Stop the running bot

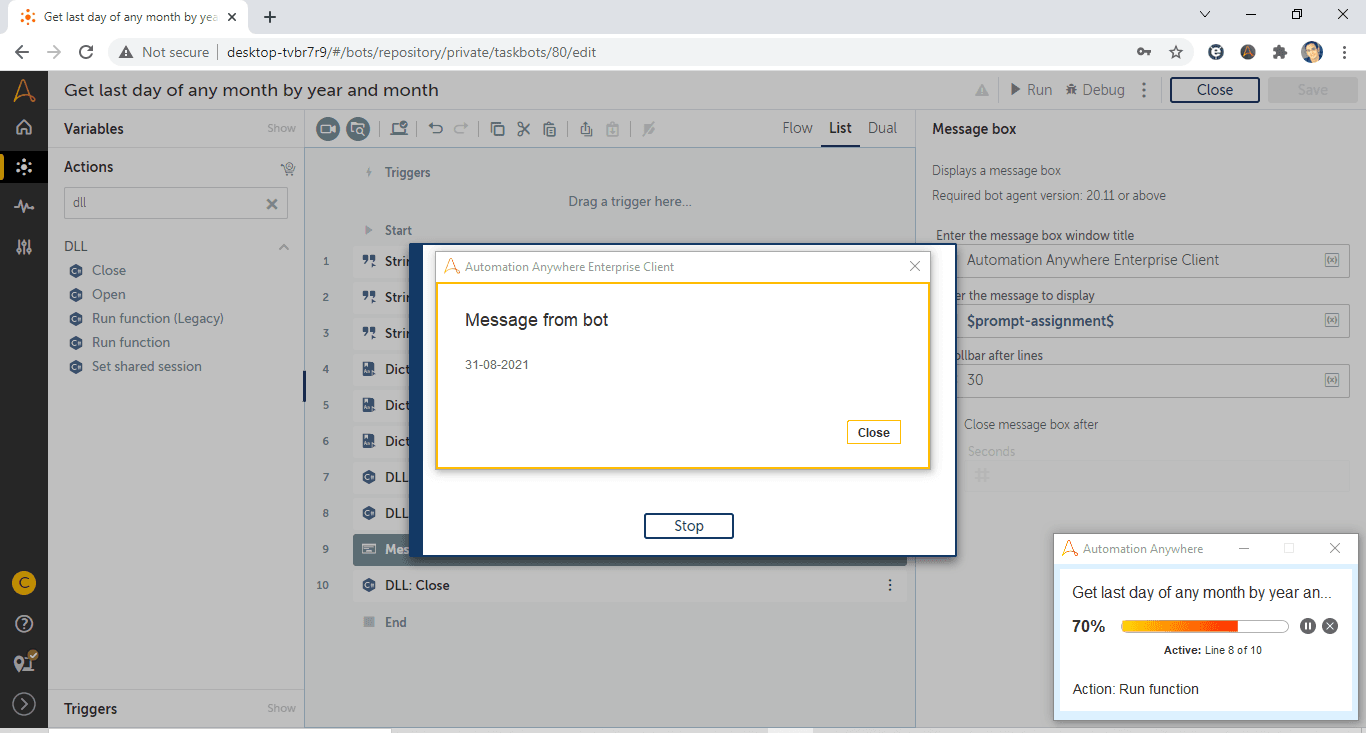[x=689, y=526]
